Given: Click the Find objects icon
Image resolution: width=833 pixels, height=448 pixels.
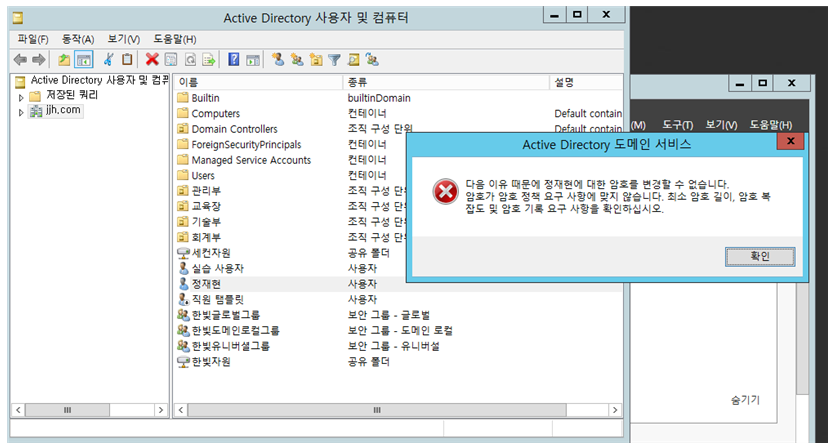Looking at the screenshot, I should (353, 60).
